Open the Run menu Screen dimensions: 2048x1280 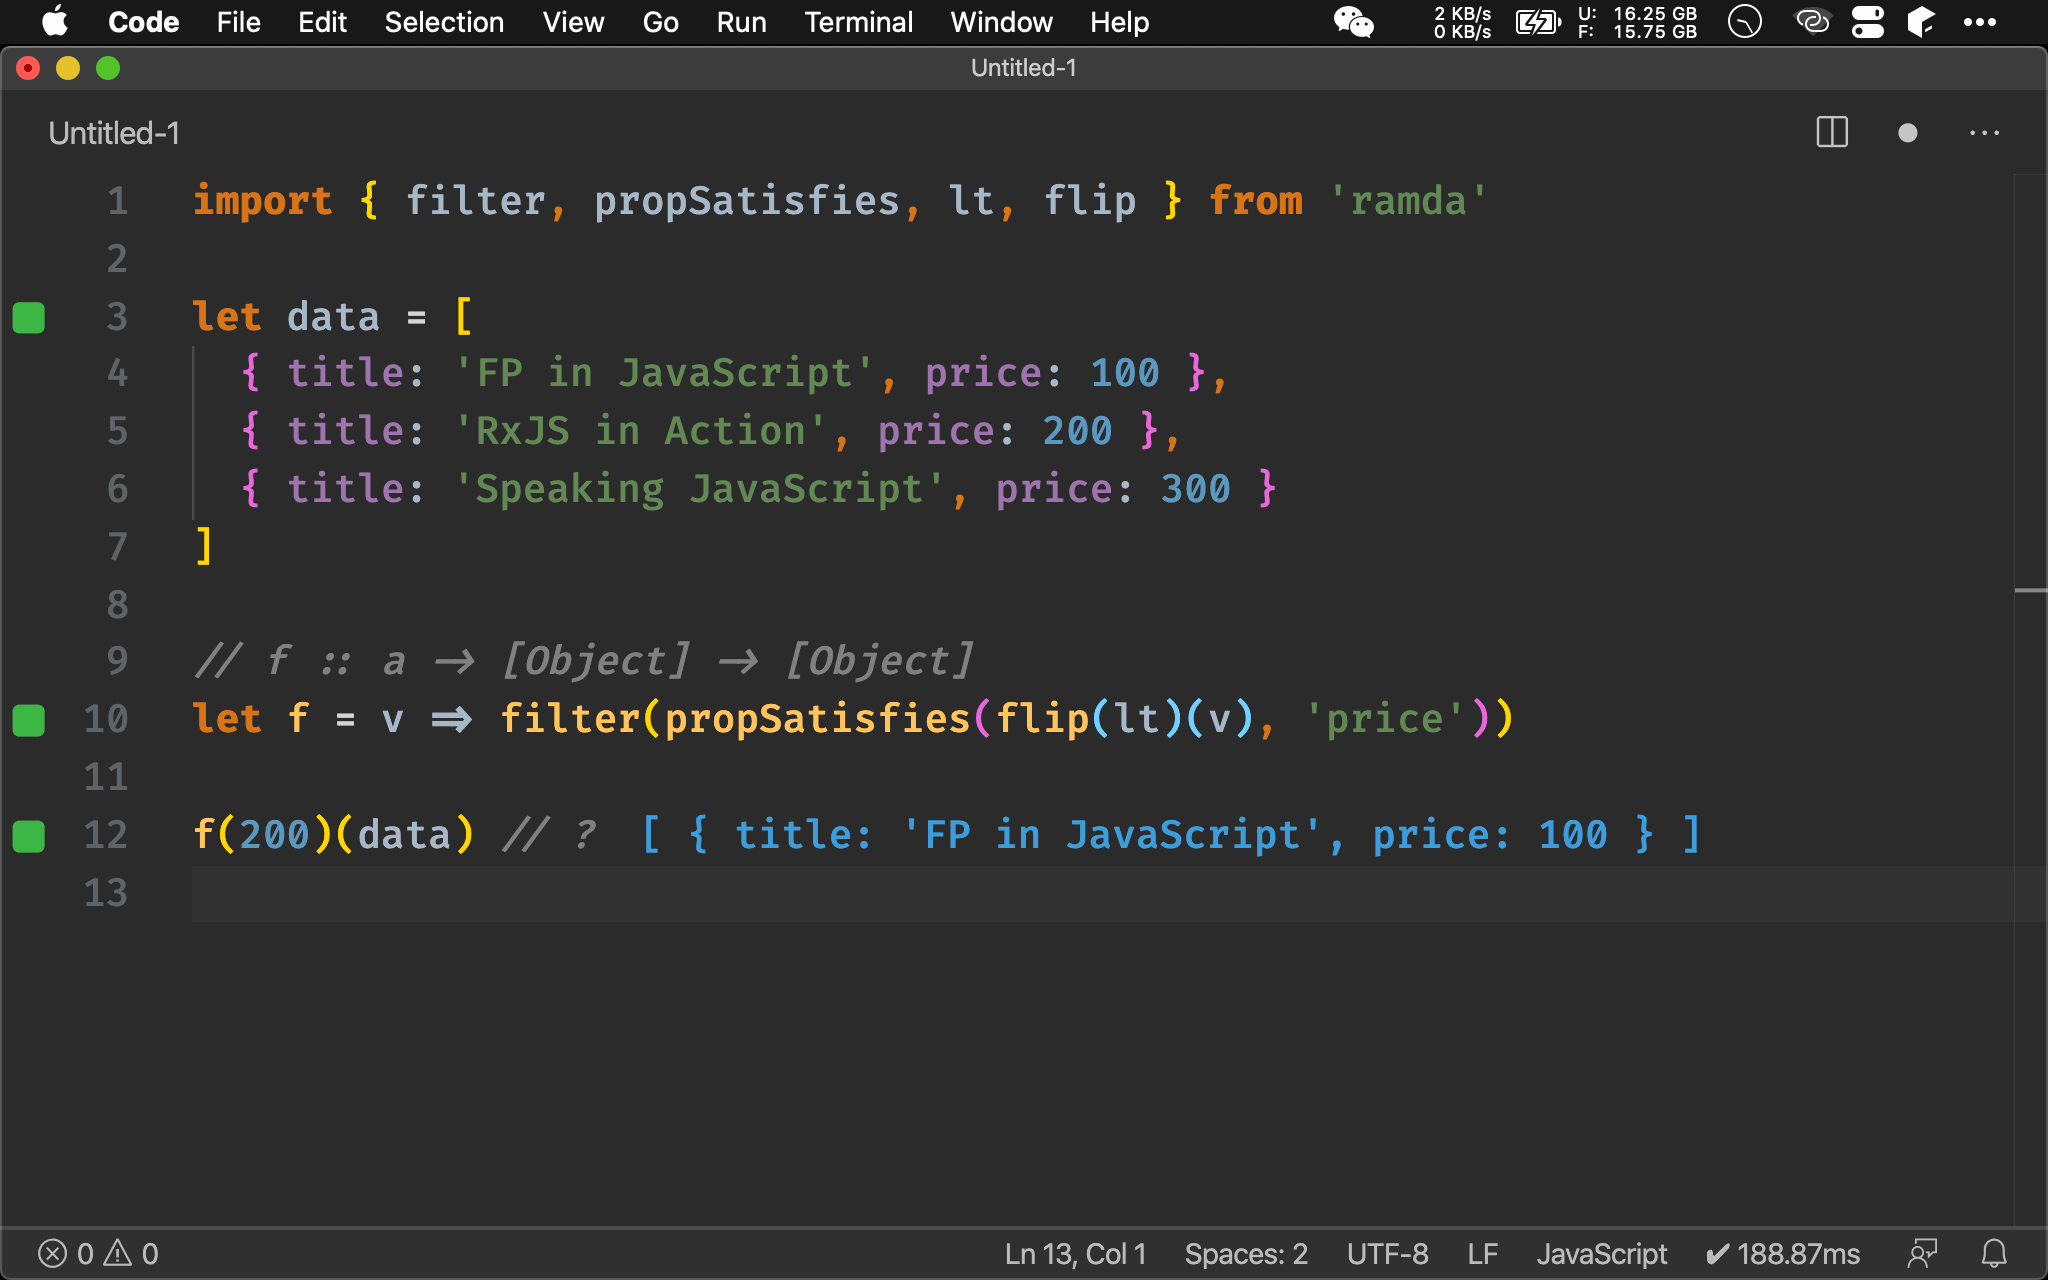pyautogui.click(x=741, y=22)
